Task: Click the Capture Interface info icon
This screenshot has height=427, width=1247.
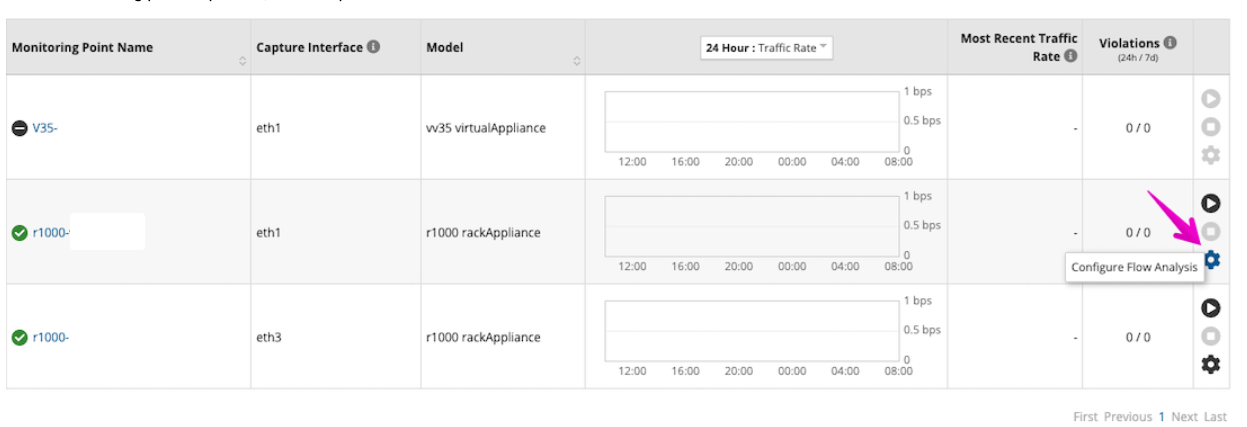Action: 373,47
